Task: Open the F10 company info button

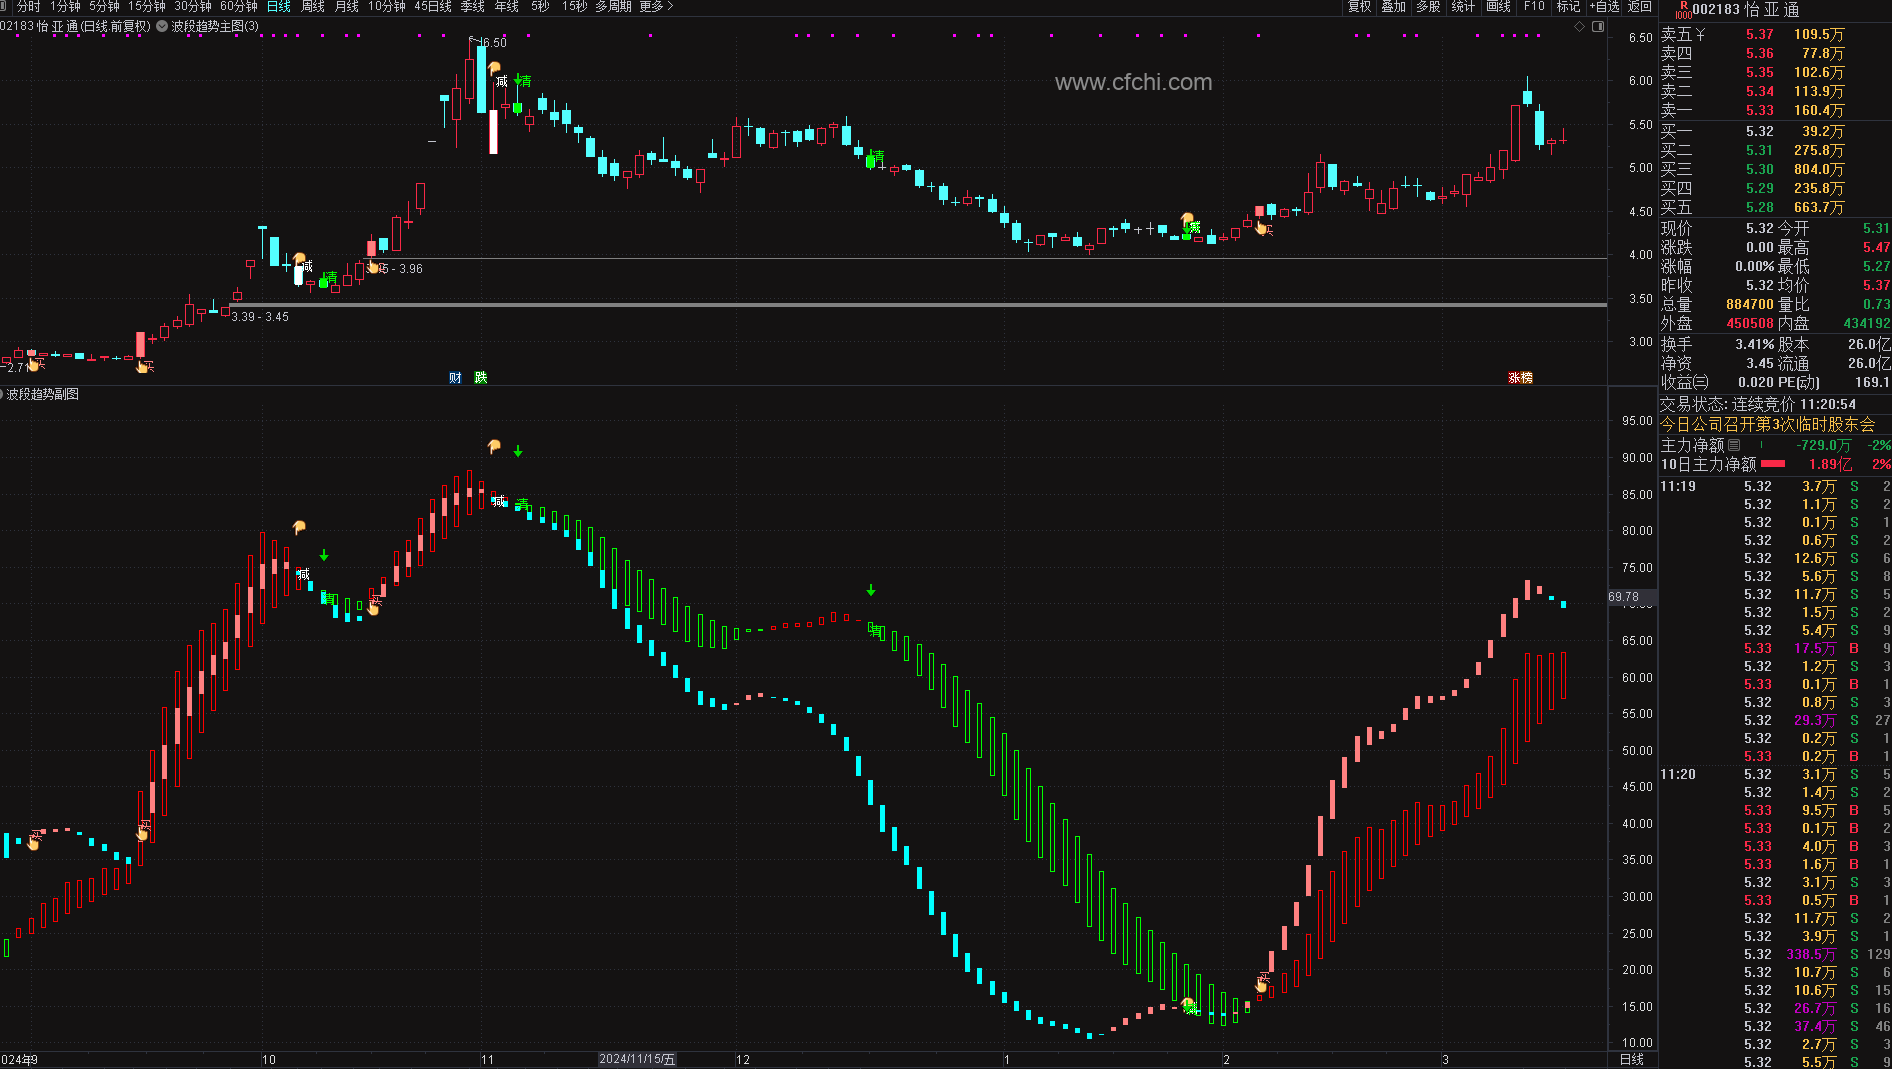Action: point(1534,7)
